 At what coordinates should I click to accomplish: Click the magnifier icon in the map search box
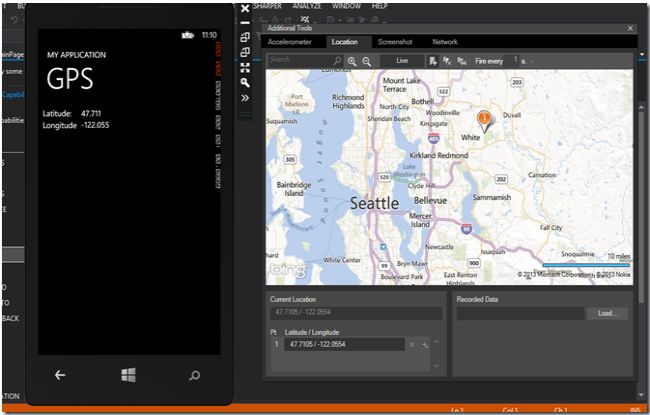tap(337, 61)
